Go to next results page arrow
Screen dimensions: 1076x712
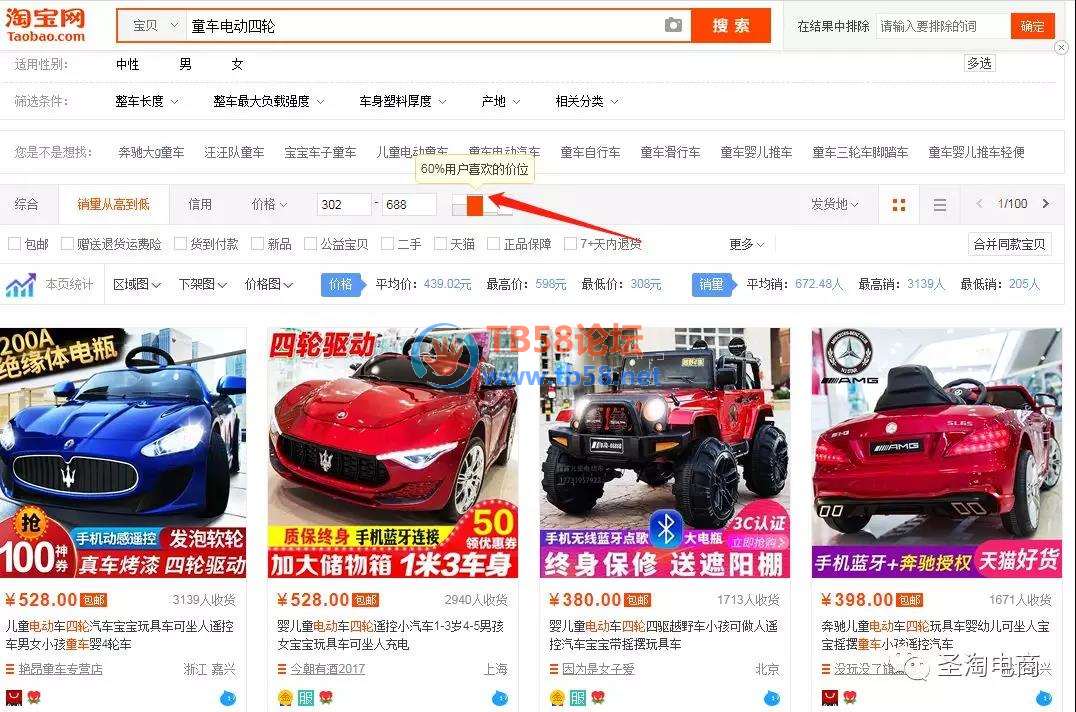(1046, 204)
